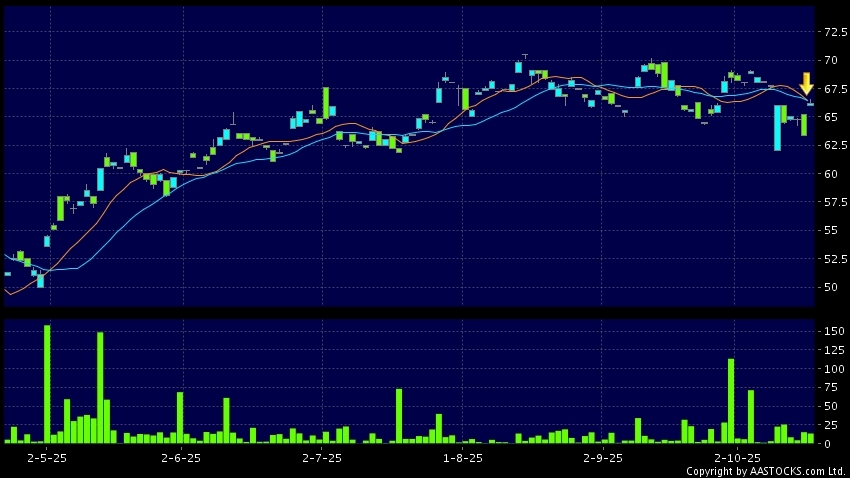
Task: Click the 150 volume axis label
Action: pyautogui.click(x=829, y=330)
